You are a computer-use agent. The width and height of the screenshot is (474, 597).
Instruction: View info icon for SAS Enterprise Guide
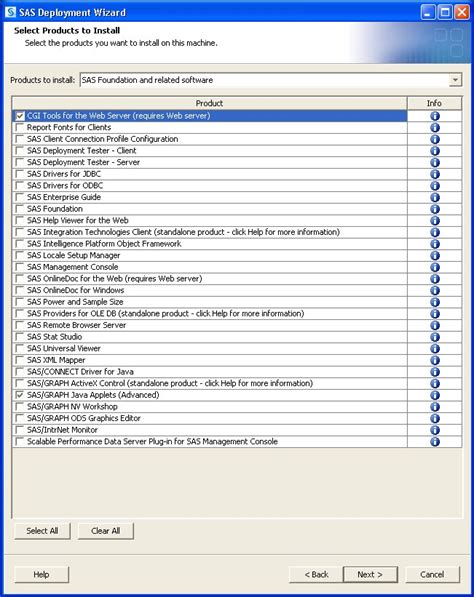(435, 197)
